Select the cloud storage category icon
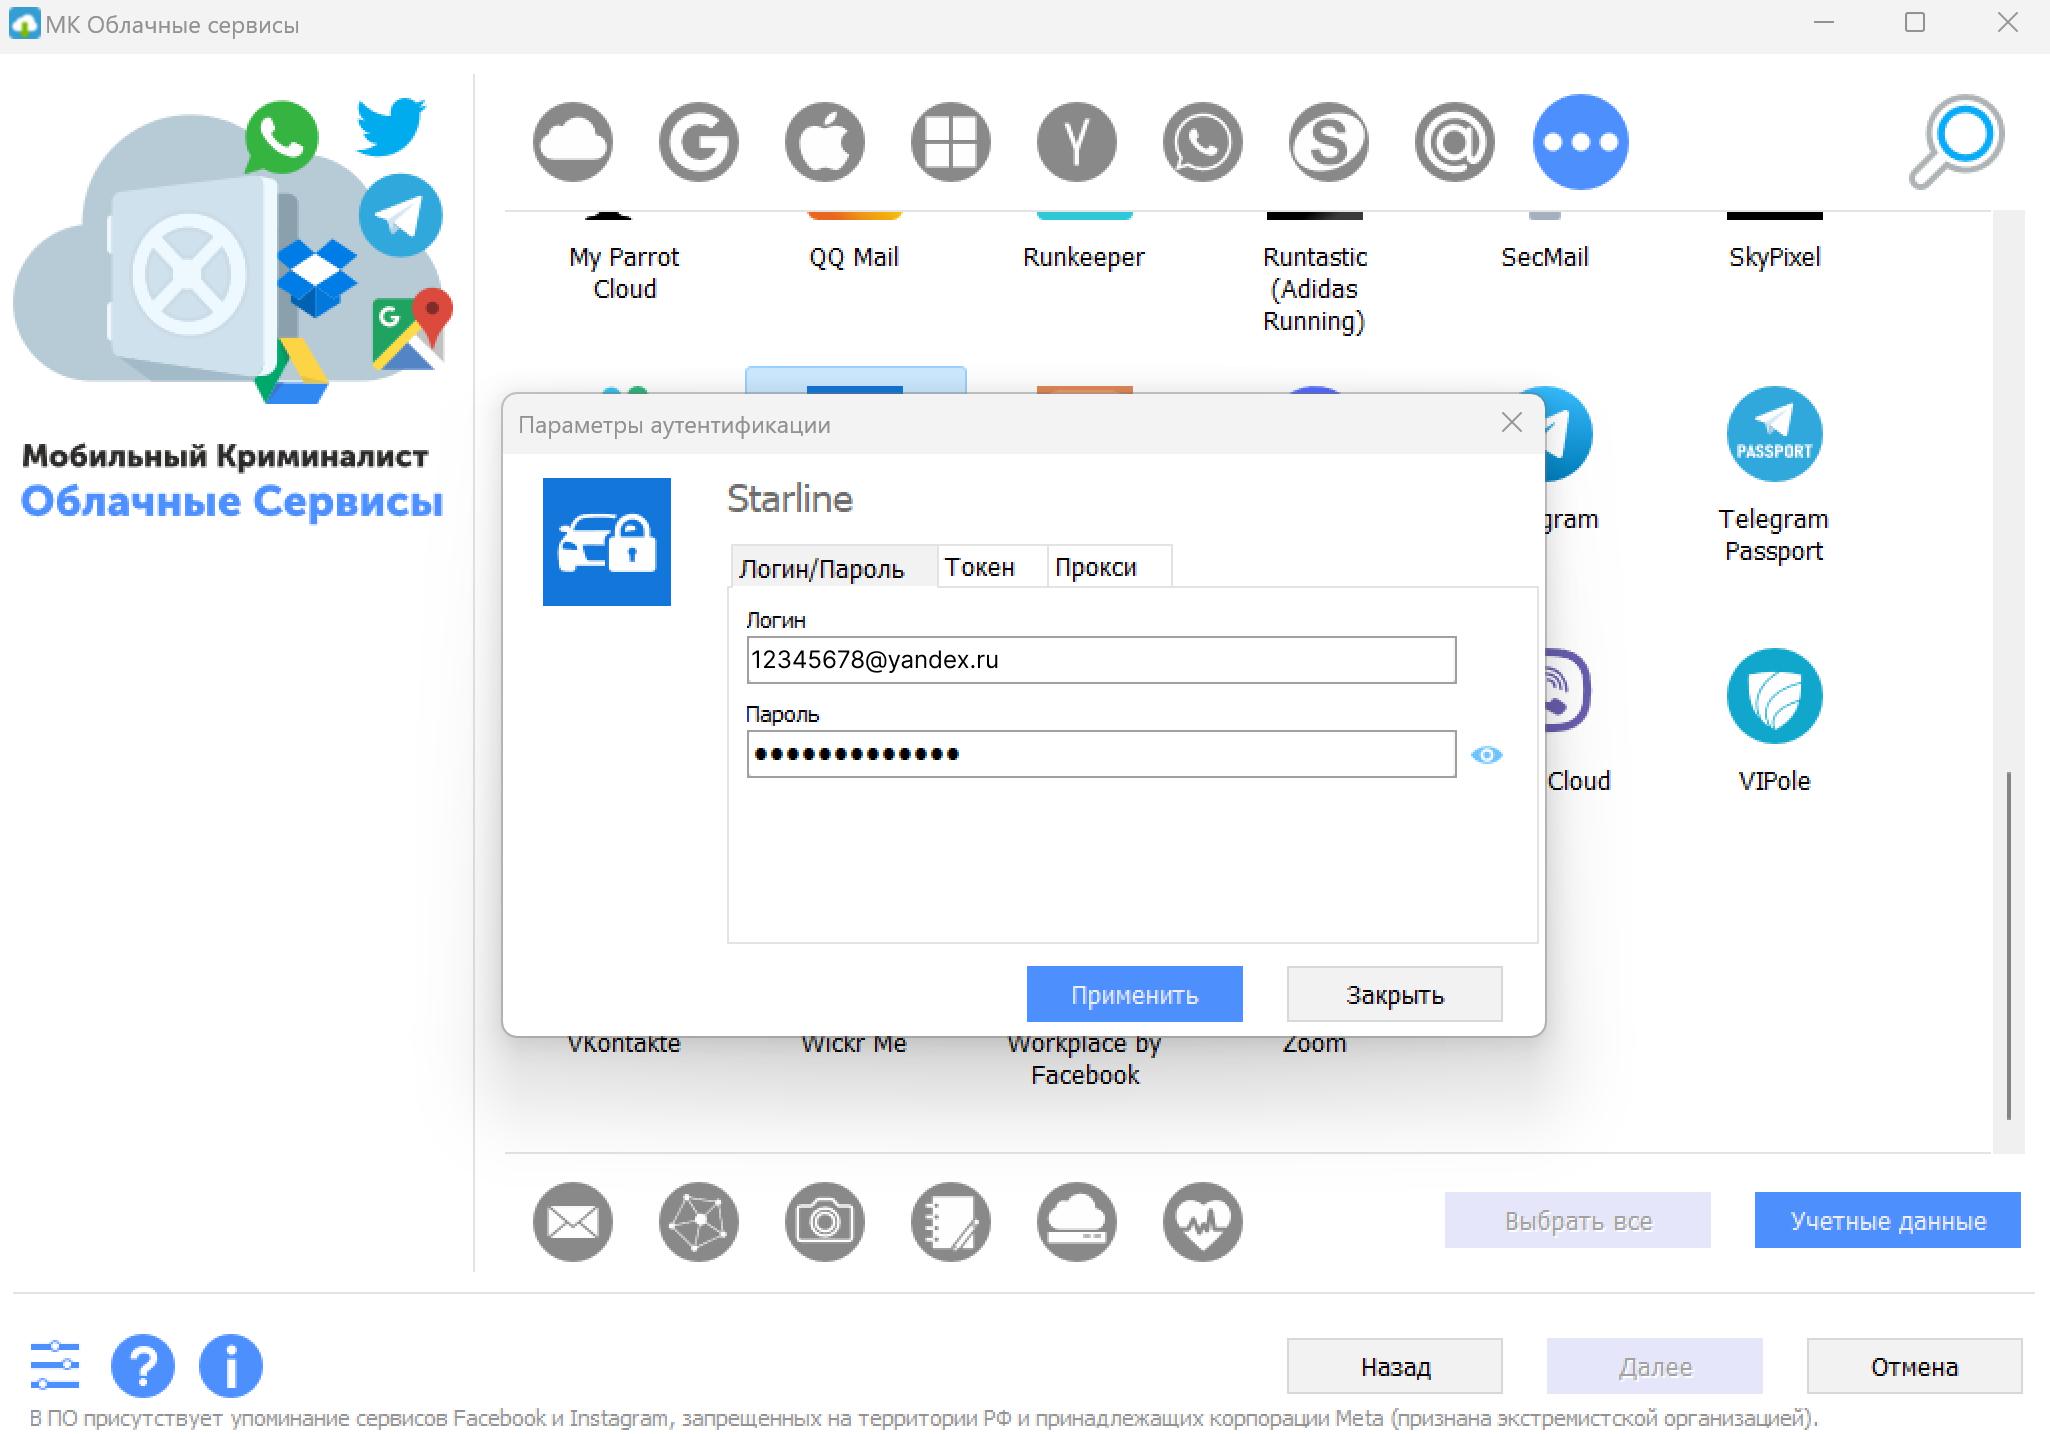 coord(573,142)
